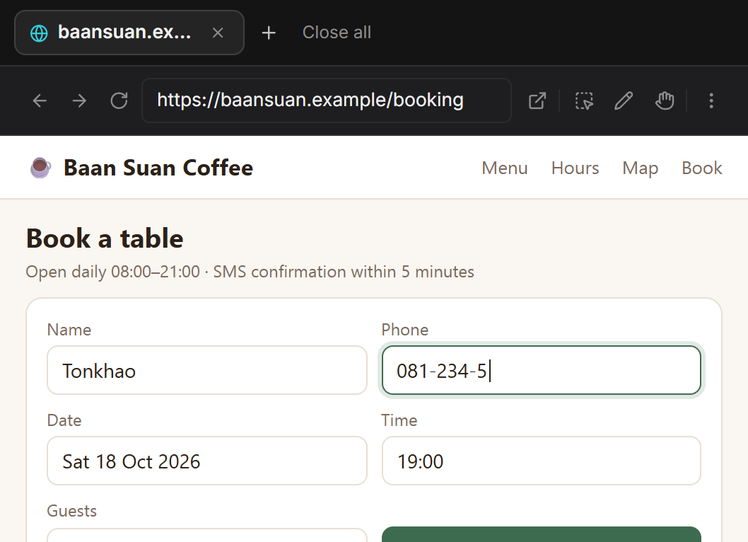Click Close all tabs
Image resolution: width=748 pixels, height=542 pixels.
point(336,32)
